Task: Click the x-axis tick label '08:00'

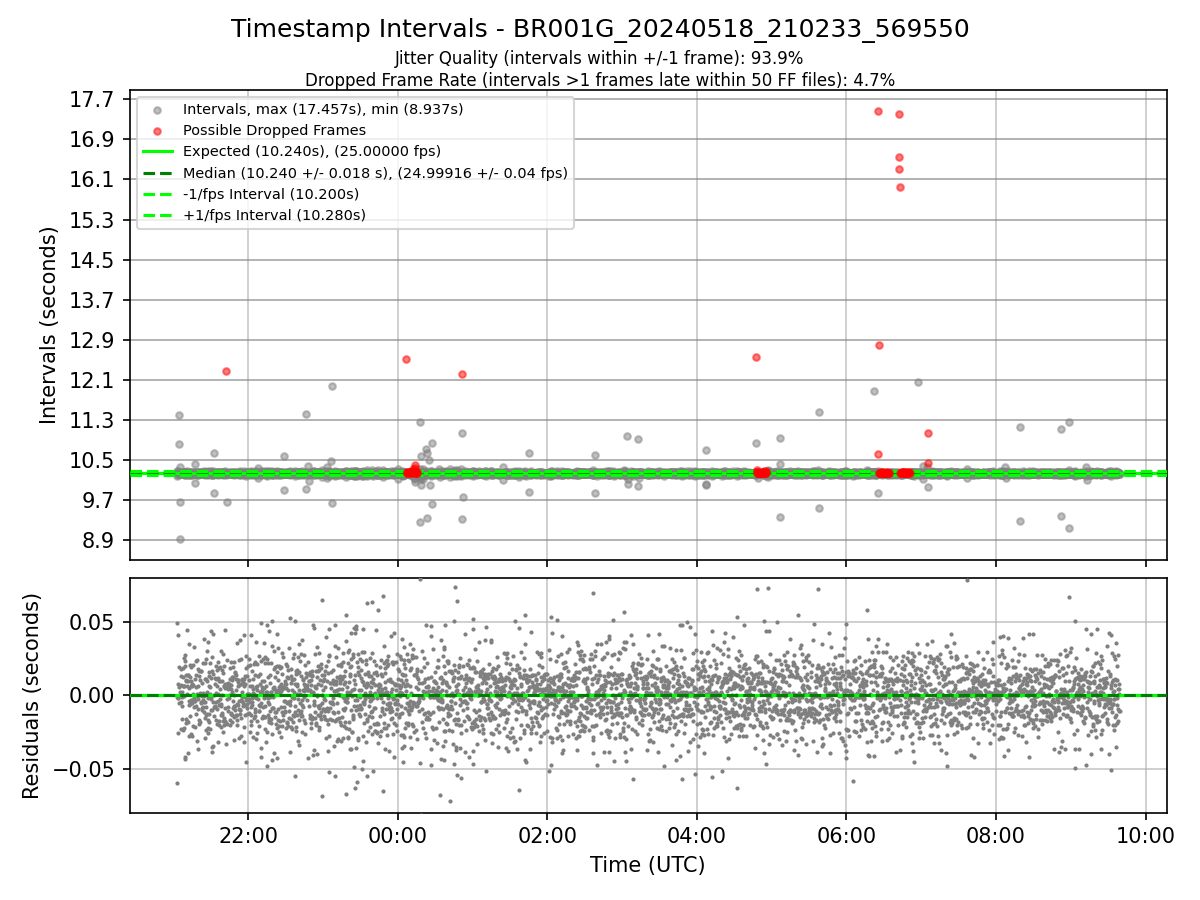Action: pos(996,834)
